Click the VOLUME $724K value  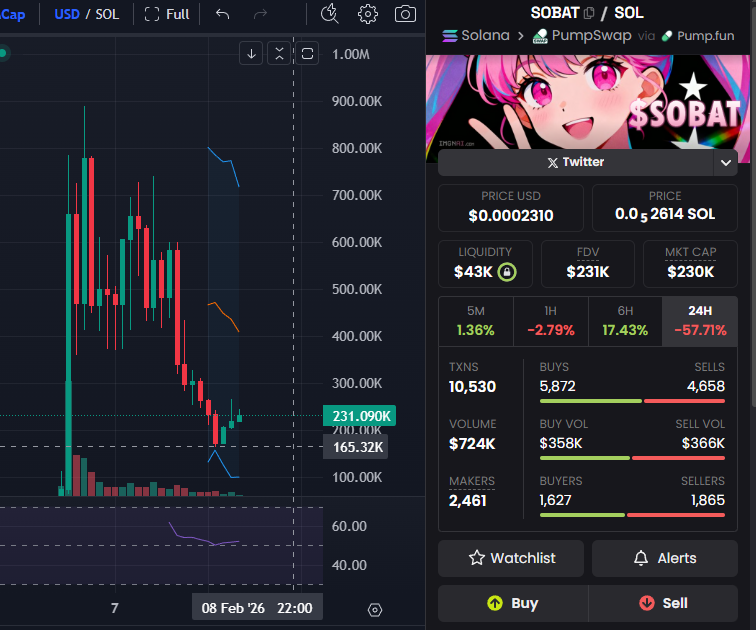(472, 443)
